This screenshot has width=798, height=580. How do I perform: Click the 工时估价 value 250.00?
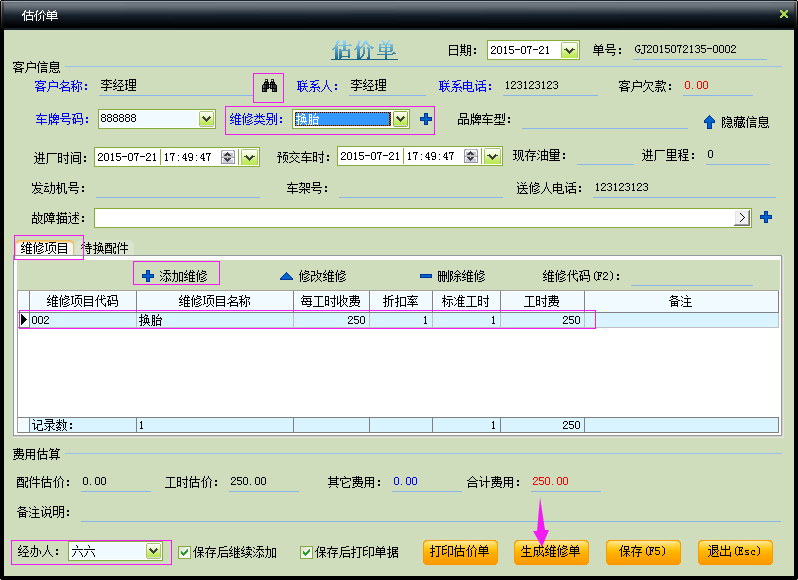248,481
